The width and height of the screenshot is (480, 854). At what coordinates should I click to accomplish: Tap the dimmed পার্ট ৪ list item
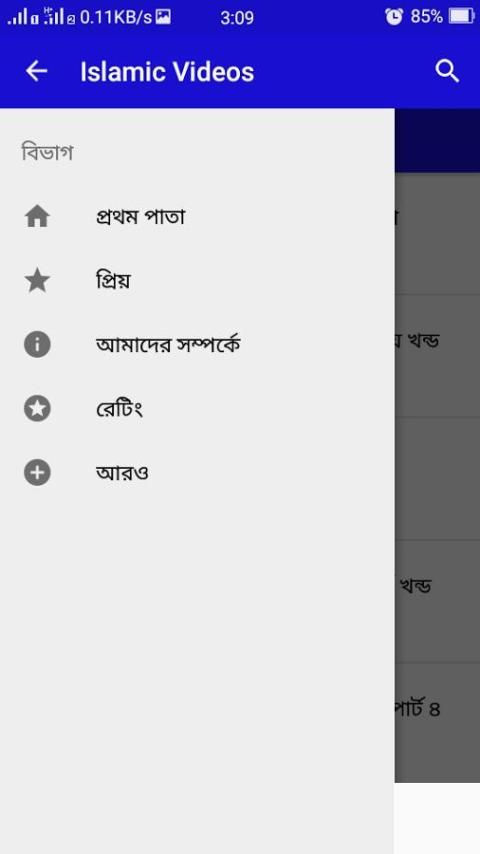pyautogui.click(x=437, y=722)
